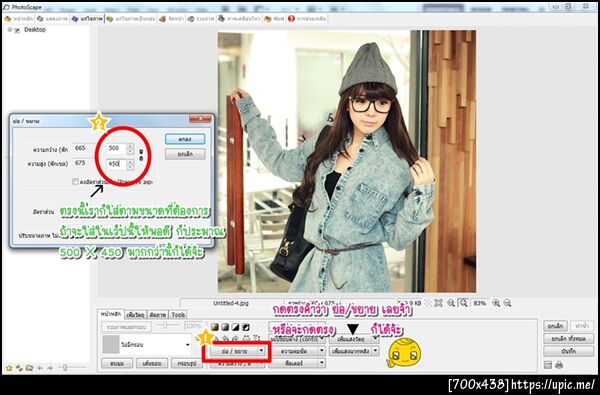The image size is (600, 395).
Task: Click the Print icon below Save
Action: pos(559,365)
